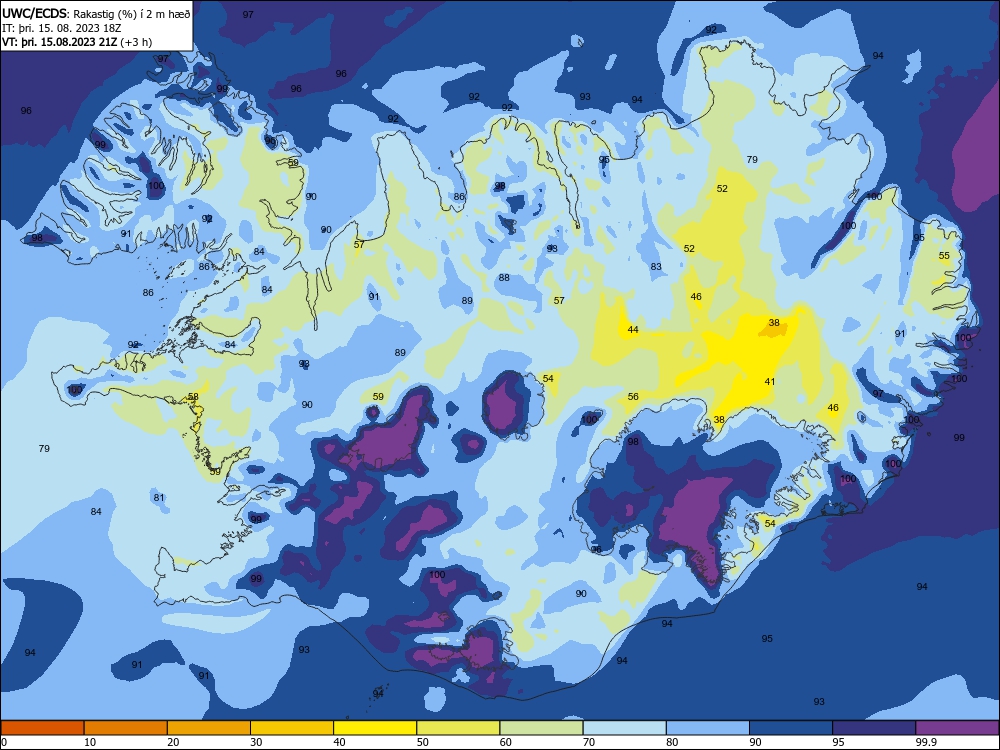Click the legend scale label '50'

coord(423,742)
